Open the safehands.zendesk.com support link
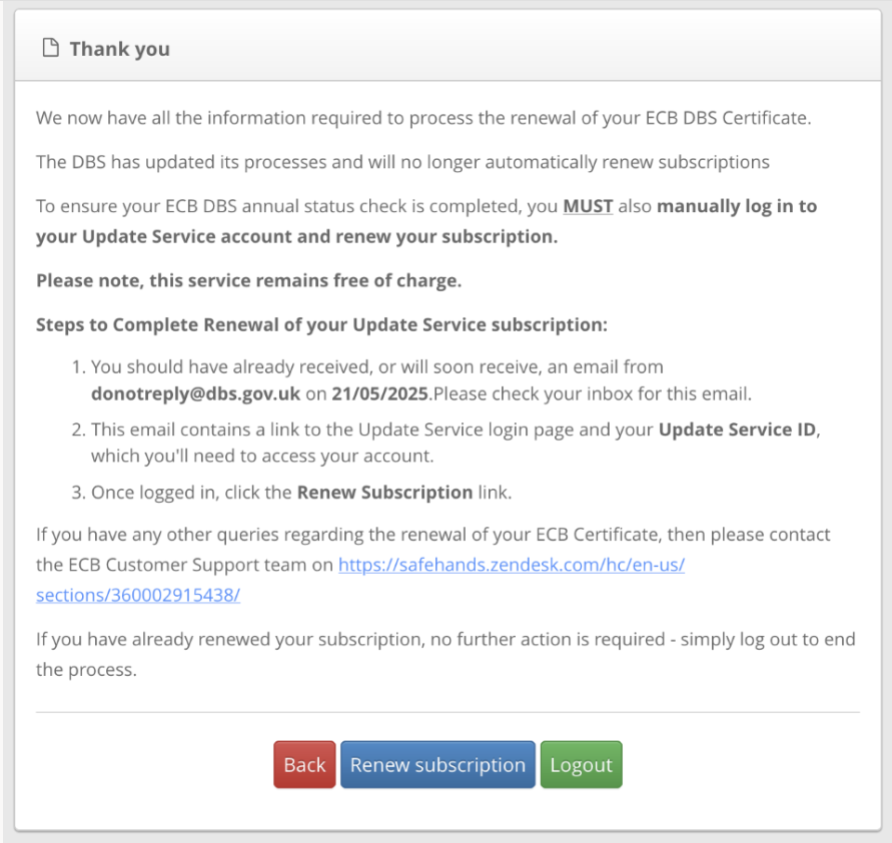 [x=511, y=564]
